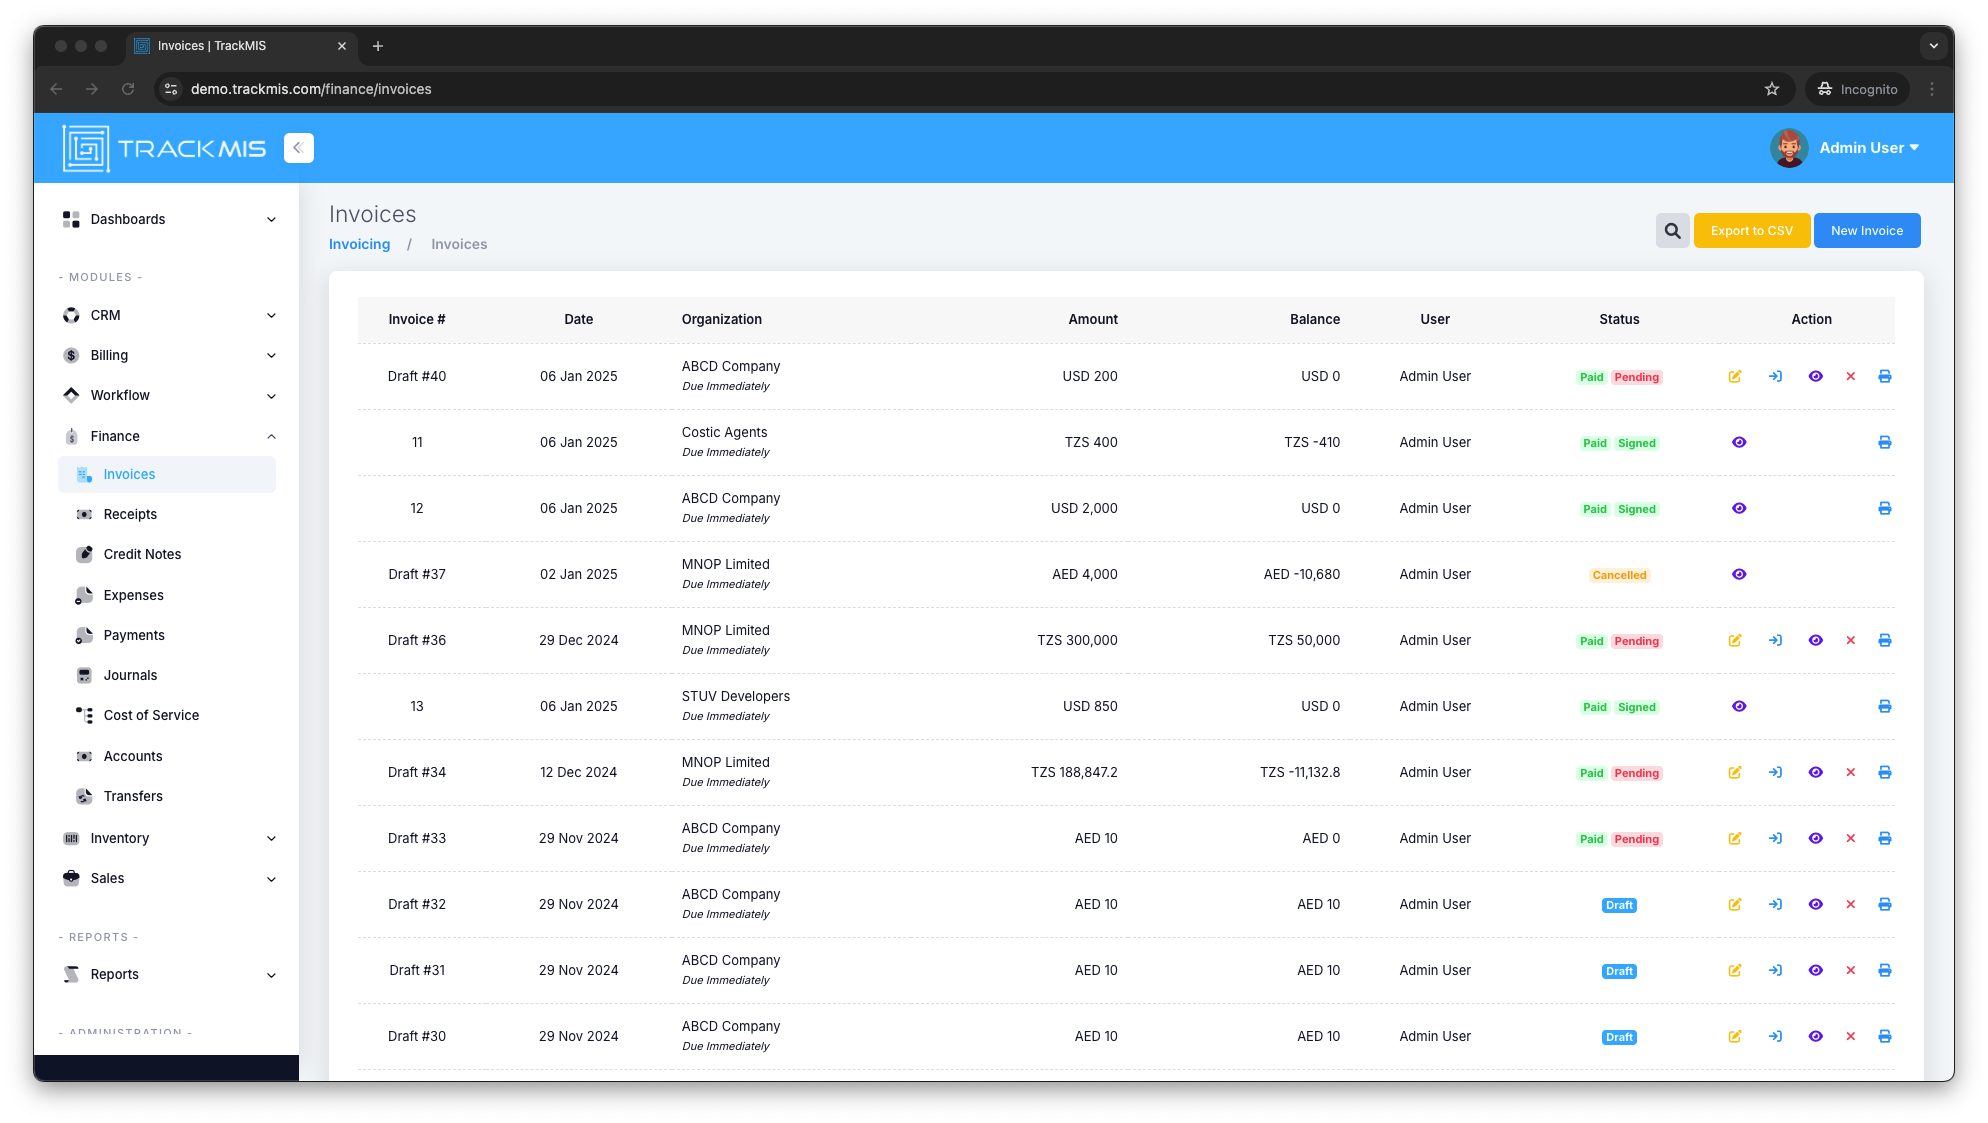View invoice 11 using the eye icon
1988x1123 pixels.
click(1739, 442)
